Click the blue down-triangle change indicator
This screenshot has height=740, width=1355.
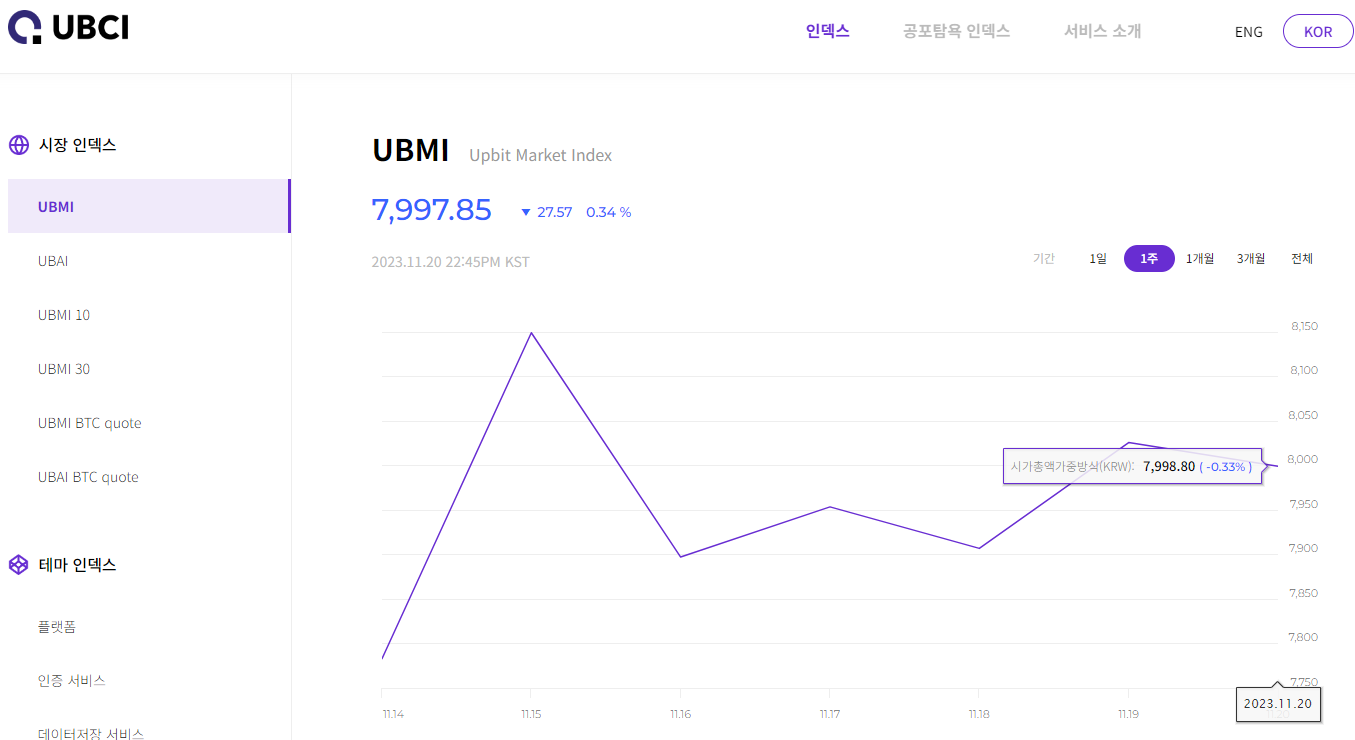[x=526, y=212]
